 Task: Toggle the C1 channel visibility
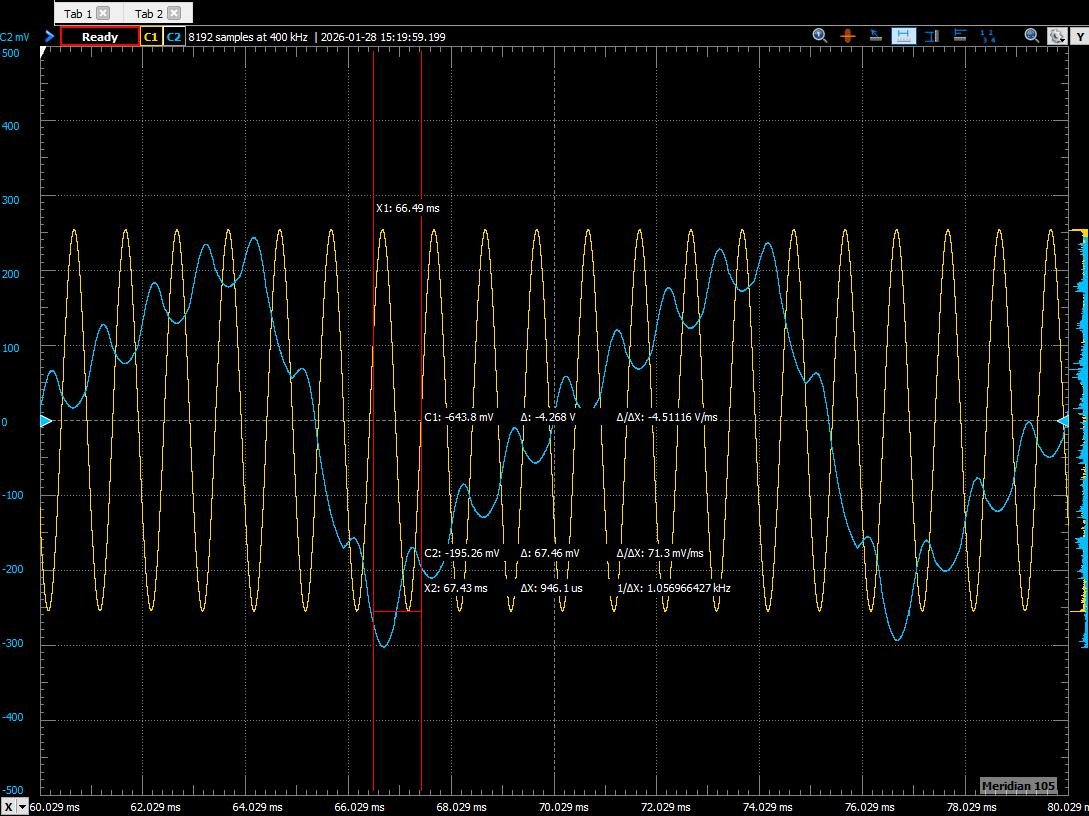pos(151,36)
